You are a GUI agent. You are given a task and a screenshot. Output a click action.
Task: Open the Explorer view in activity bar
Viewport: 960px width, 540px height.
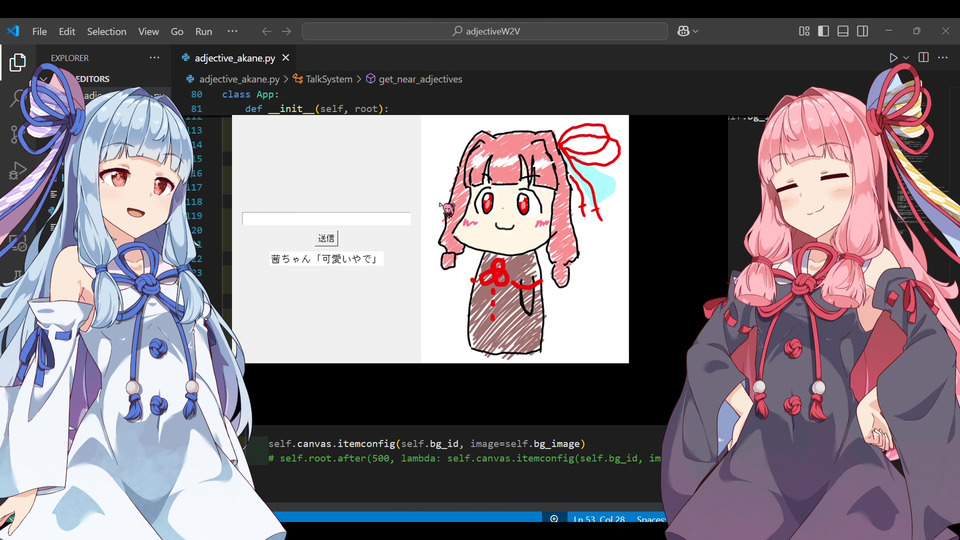click(17, 62)
